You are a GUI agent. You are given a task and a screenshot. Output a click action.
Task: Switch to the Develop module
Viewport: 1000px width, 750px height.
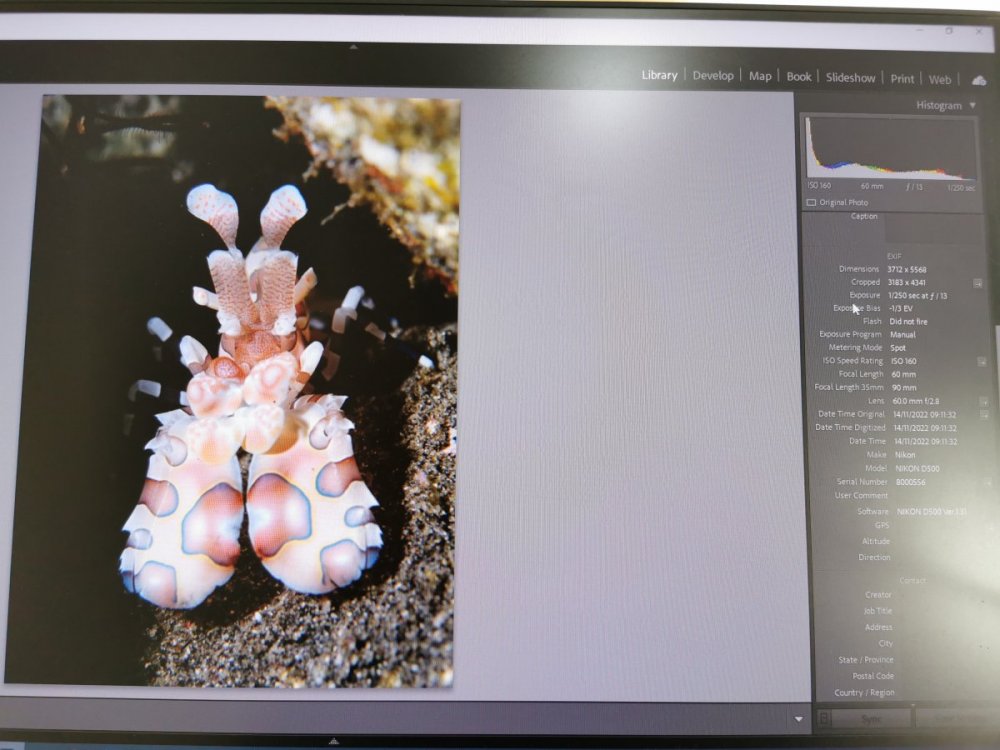click(x=713, y=75)
